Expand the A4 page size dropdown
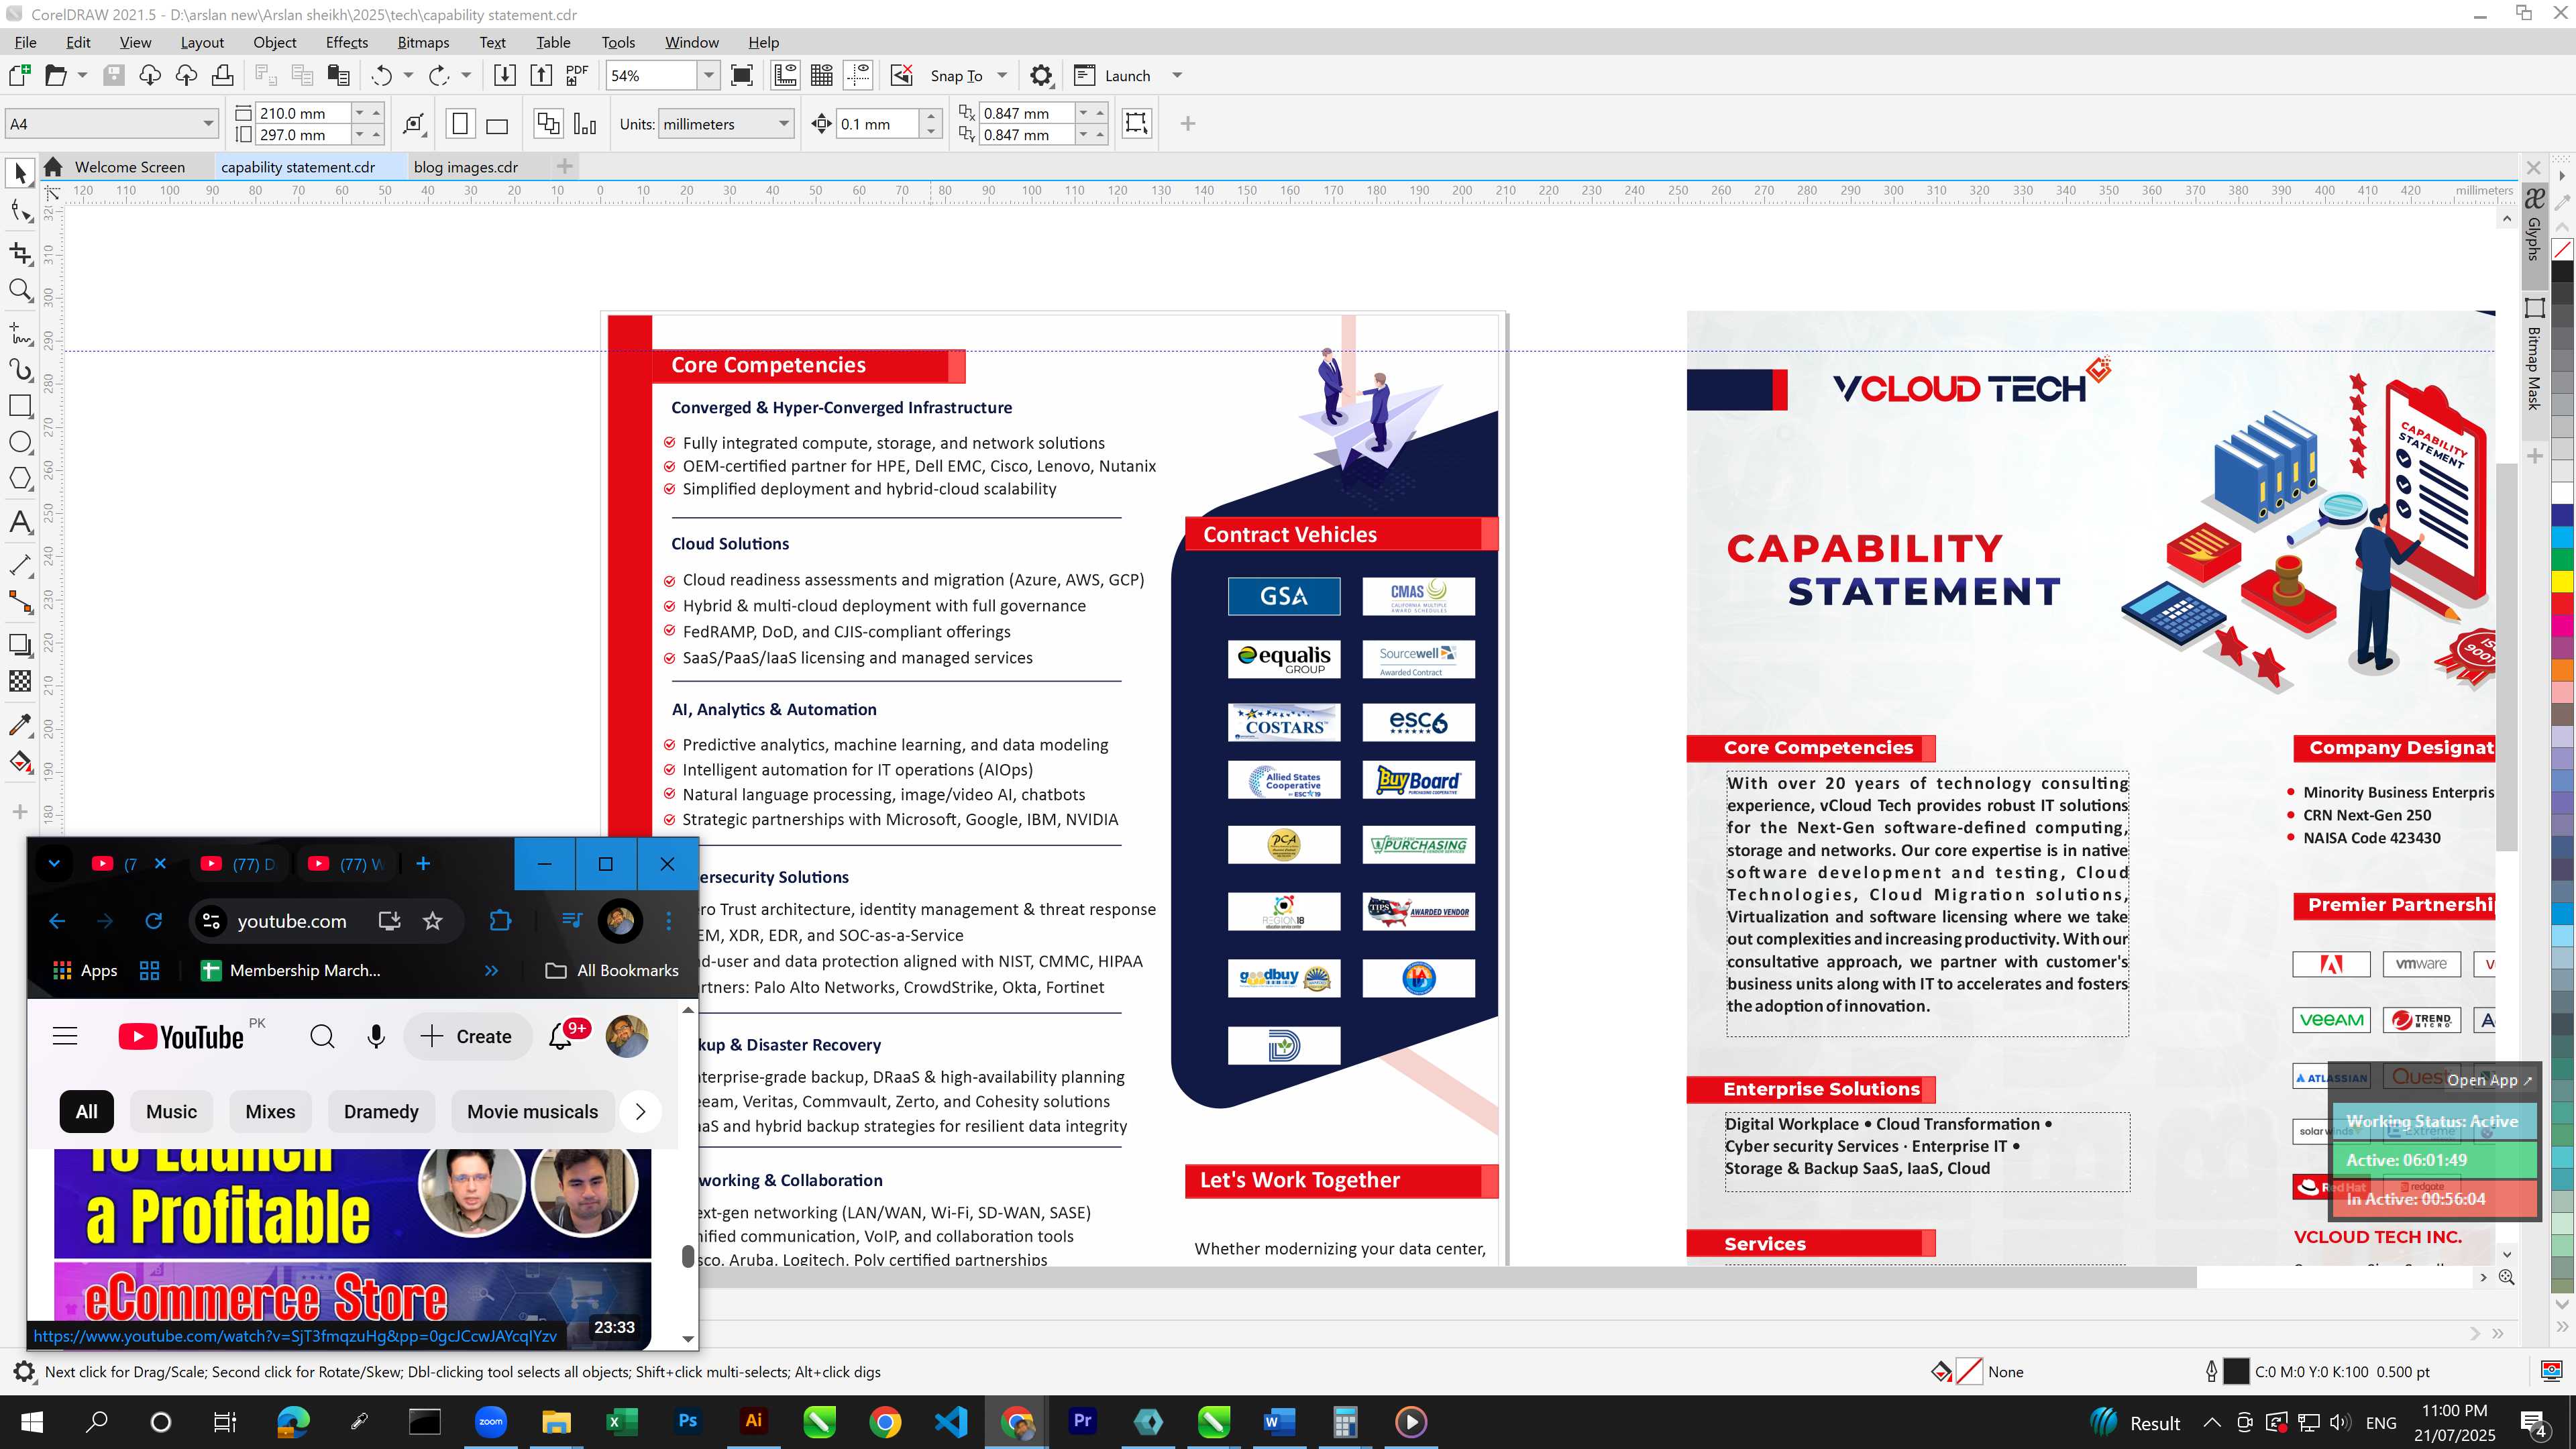Image resolution: width=2576 pixels, height=1449 pixels. (208, 124)
